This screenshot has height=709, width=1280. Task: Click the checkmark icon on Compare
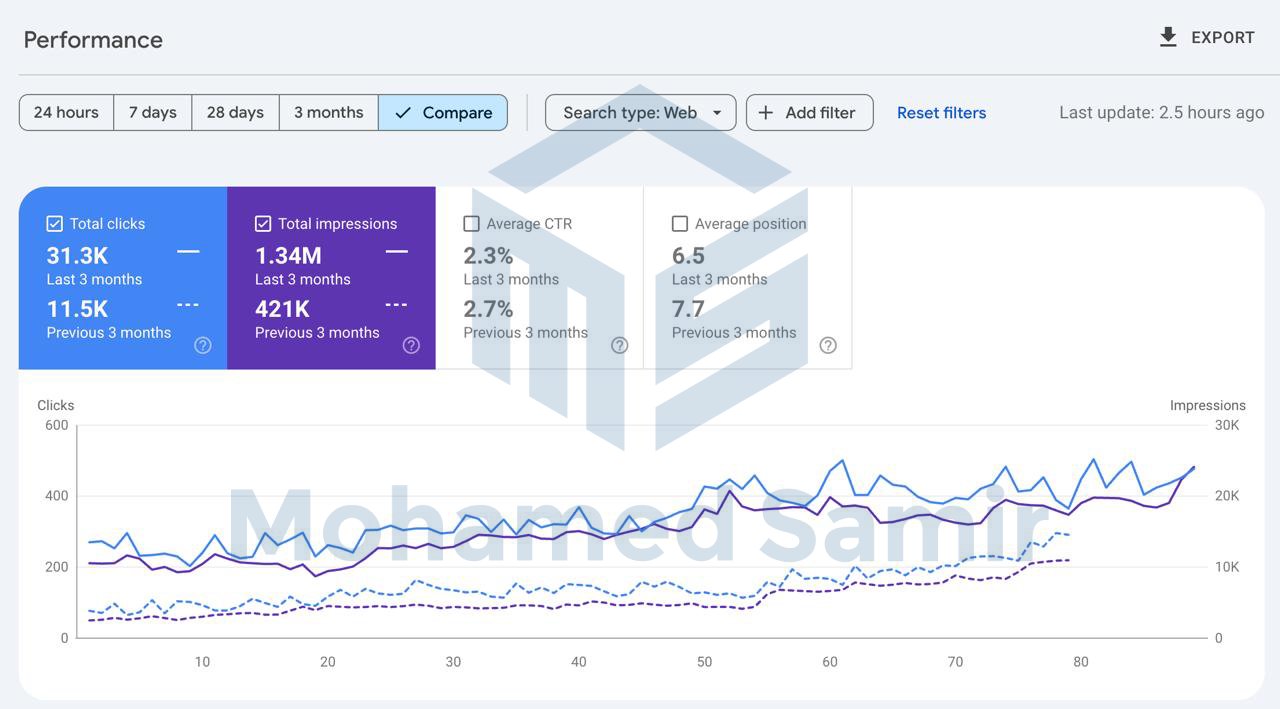tap(403, 113)
